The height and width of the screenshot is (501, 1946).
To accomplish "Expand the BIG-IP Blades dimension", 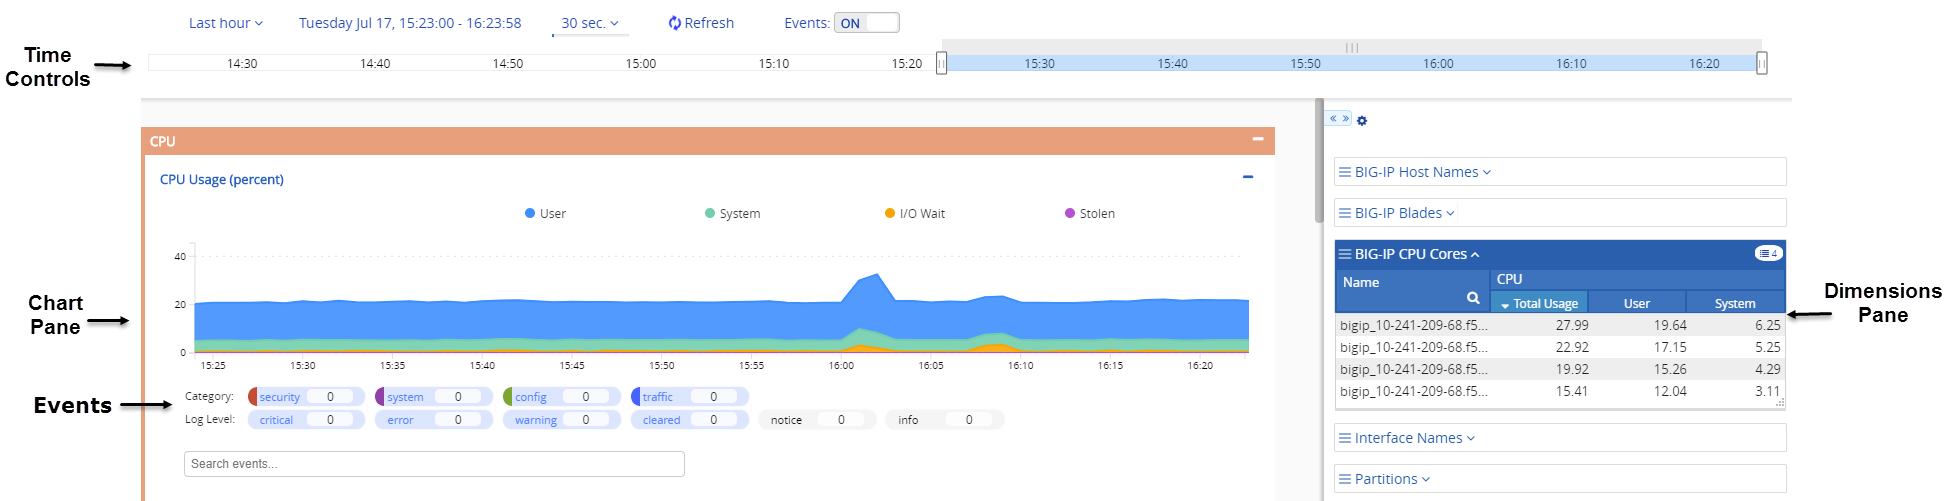I will (x=1404, y=213).
